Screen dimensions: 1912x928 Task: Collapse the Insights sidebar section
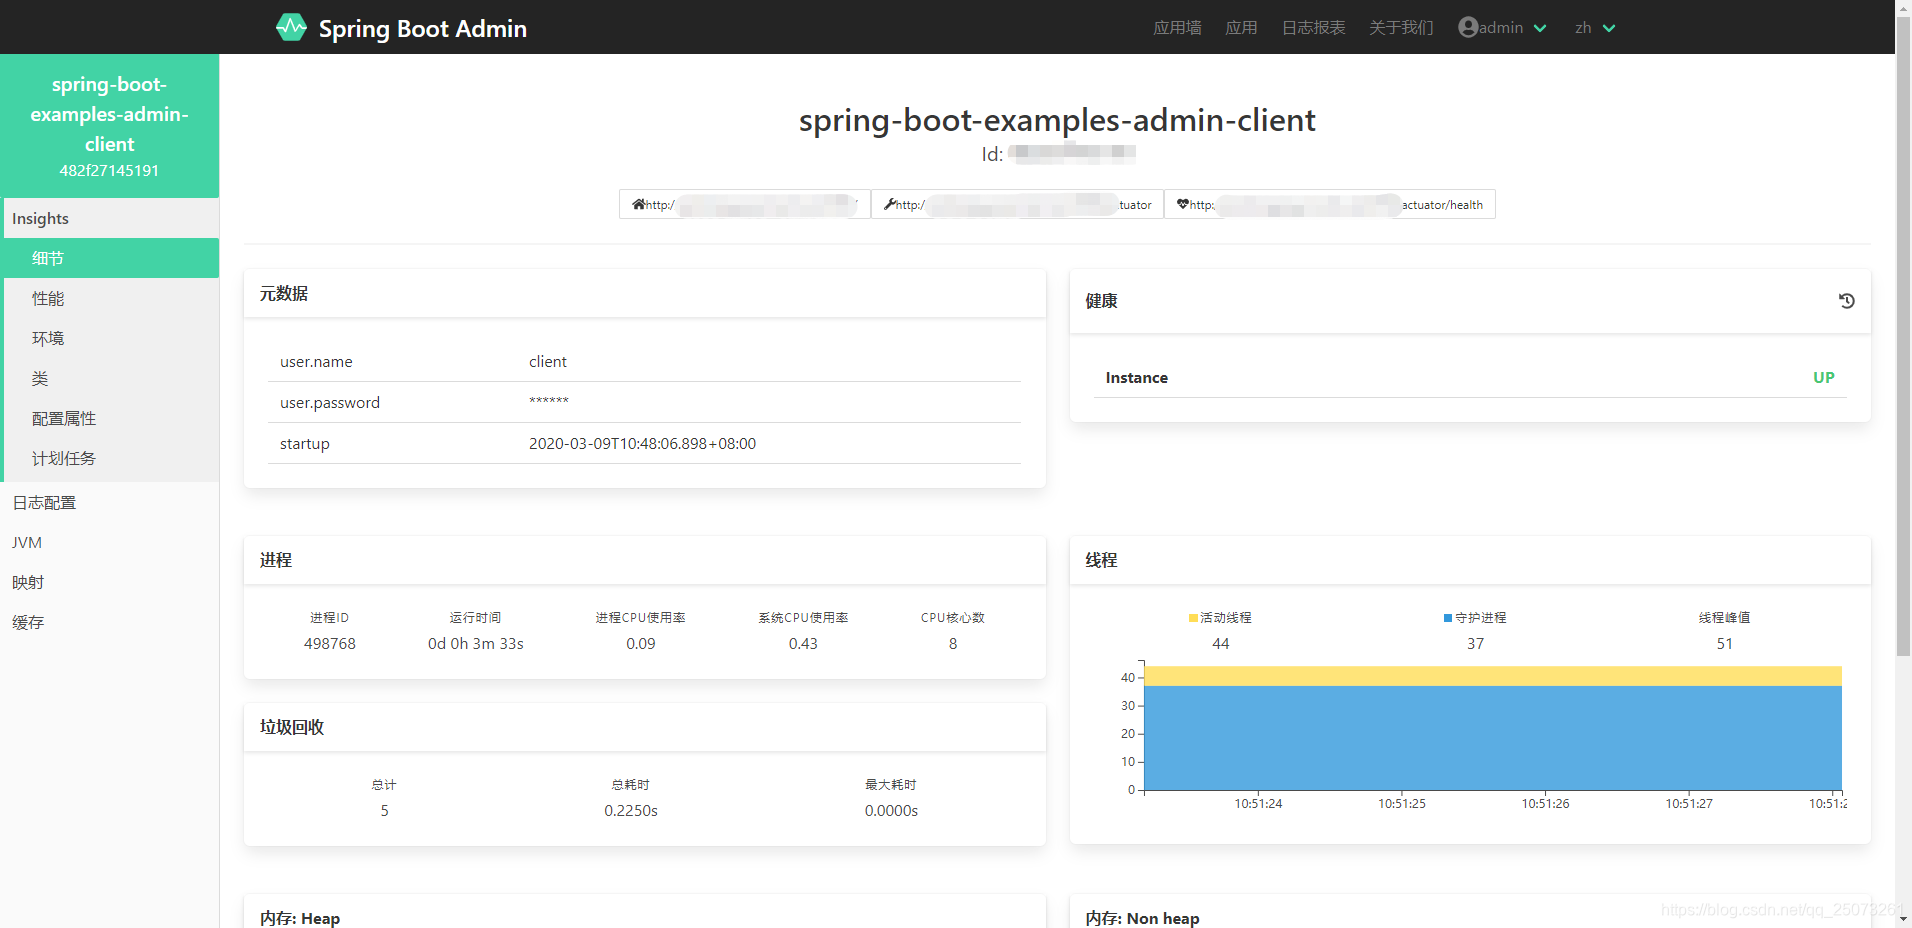click(110, 218)
